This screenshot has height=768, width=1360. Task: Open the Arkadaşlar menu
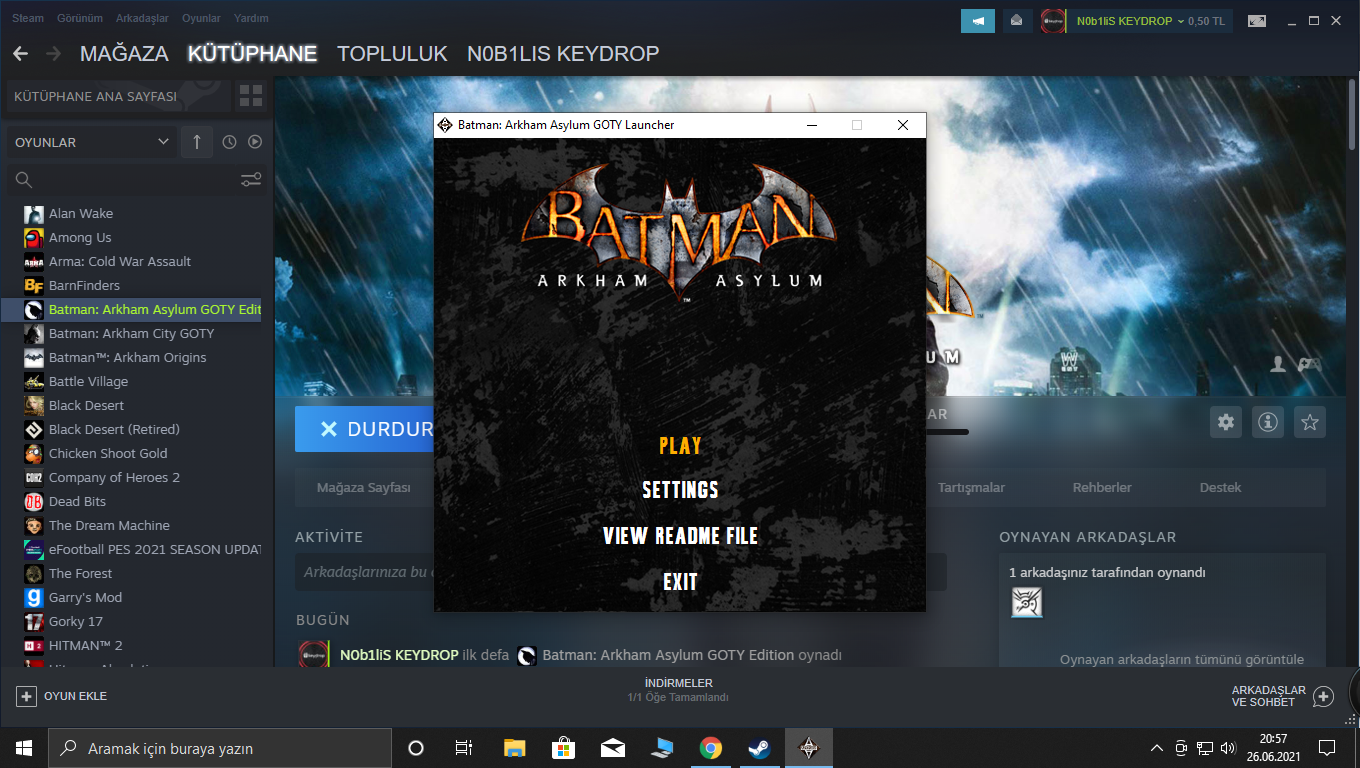tap(141, 18)
